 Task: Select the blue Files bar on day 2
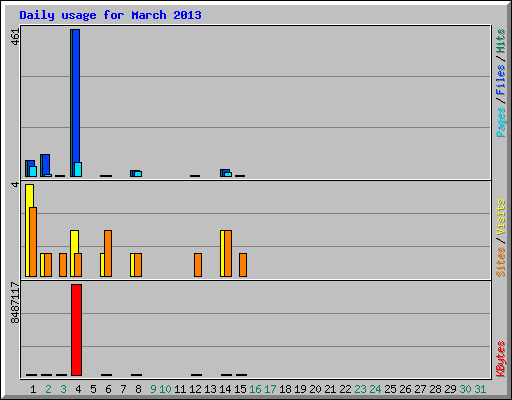click(46, 164)
